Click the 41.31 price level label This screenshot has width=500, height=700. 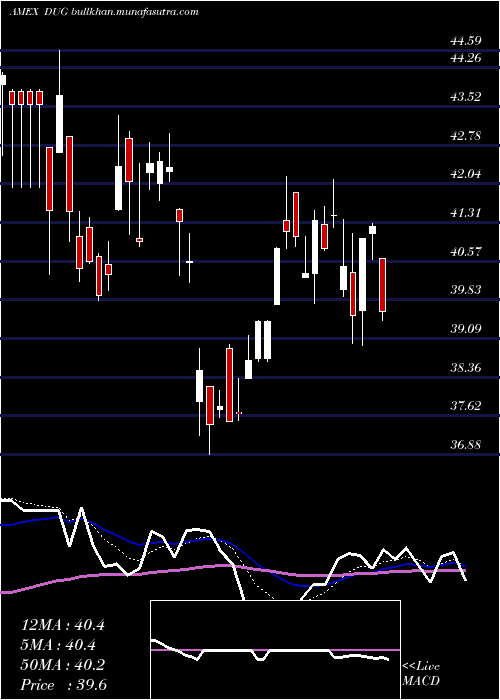[466, 212]
